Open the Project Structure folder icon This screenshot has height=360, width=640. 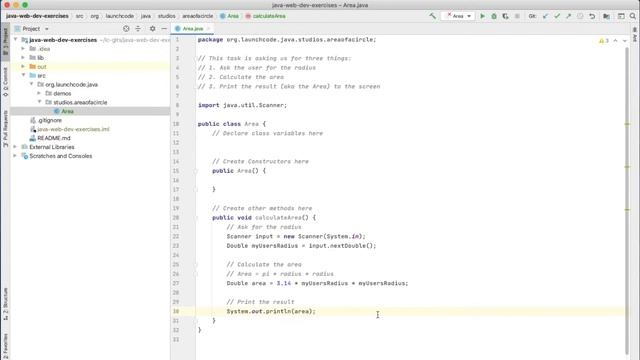click(x=607, y=16)
